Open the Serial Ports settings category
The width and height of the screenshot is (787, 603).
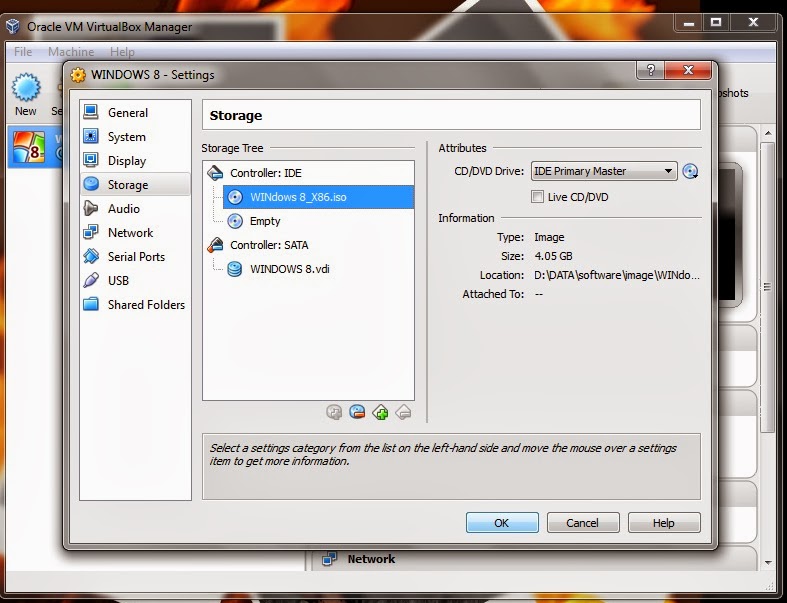[x=136, y=257]
